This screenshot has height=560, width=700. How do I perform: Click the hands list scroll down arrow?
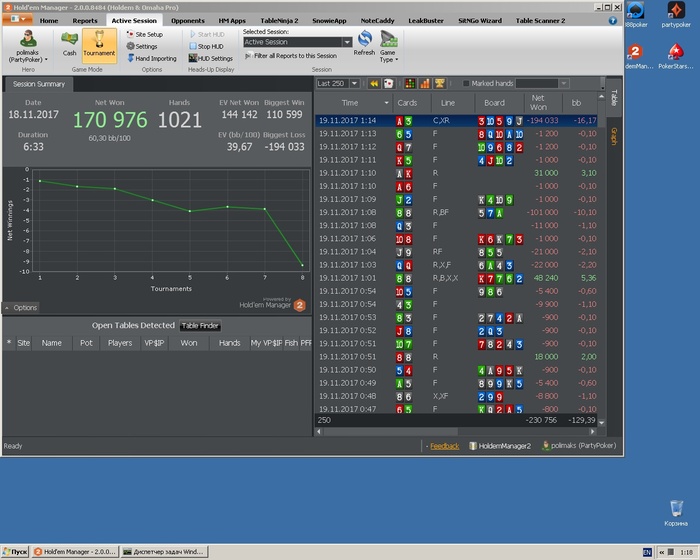point(601,422)
